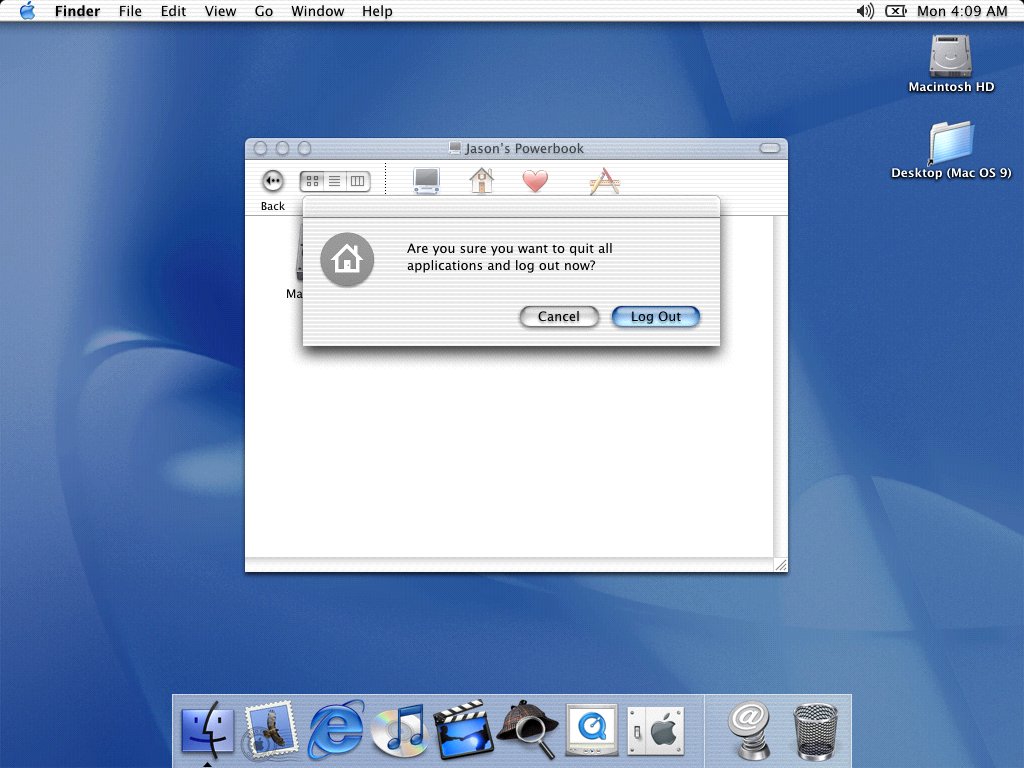The width and height of the screenshot is (1024, 768).
Task: Toggle the Finder toolbar with the pill button
Action: pyautogui.click(x=770, y=148)
